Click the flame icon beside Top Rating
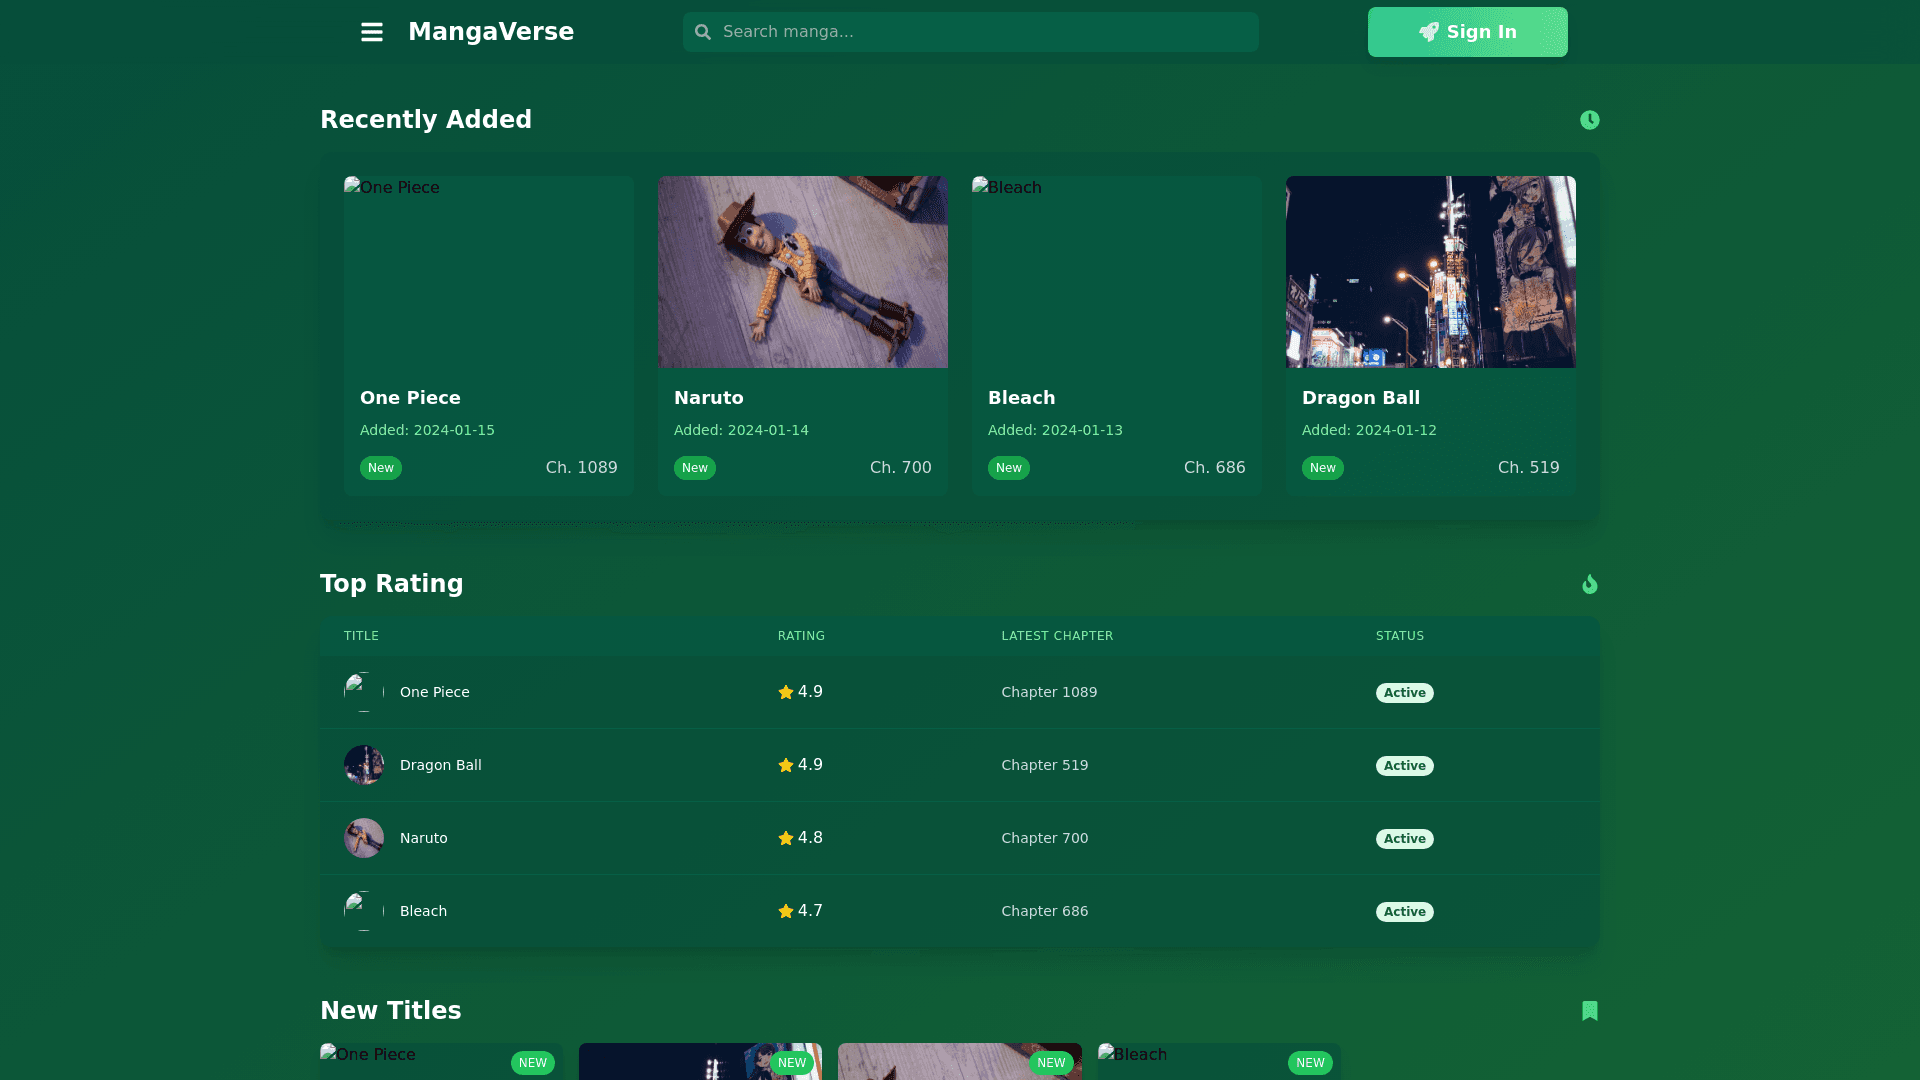 tap(1589, 584)
